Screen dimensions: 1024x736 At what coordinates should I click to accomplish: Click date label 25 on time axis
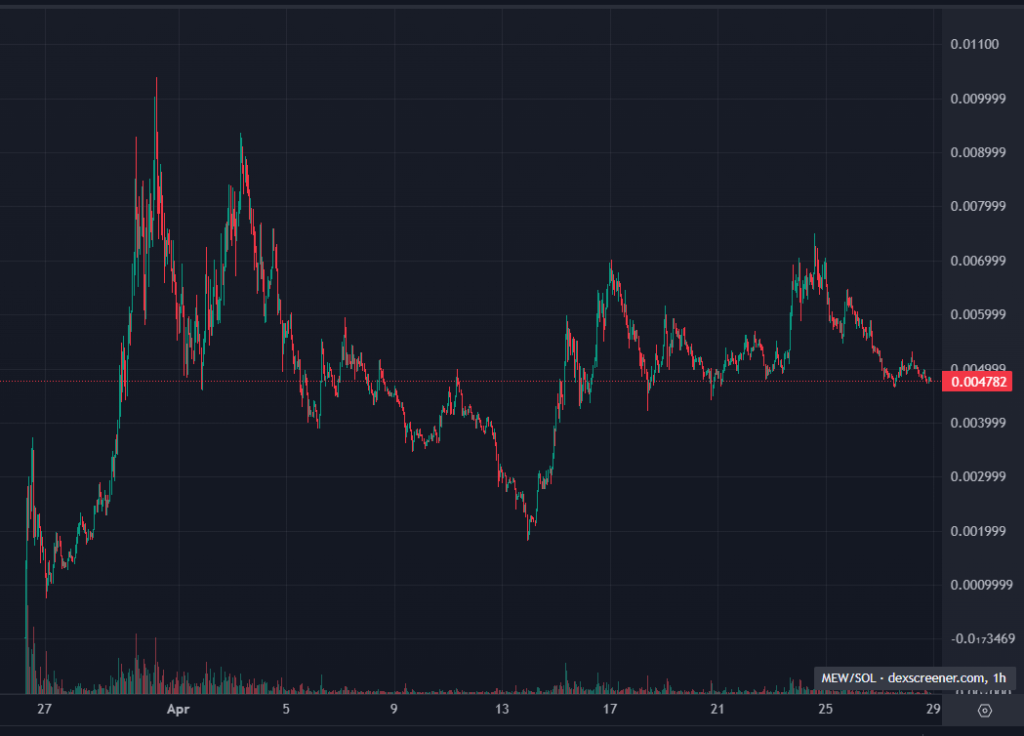tap(825, 710)
